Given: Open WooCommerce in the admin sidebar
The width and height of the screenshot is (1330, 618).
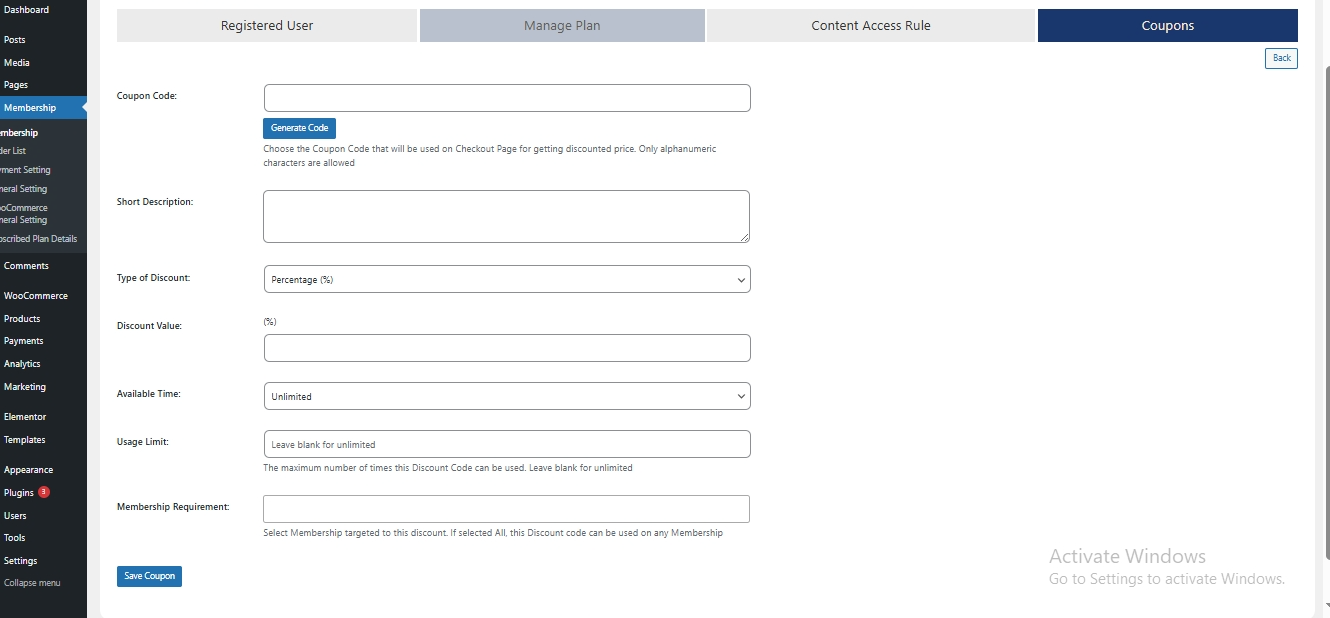Looking at the screenshot, I should [36, 296].
